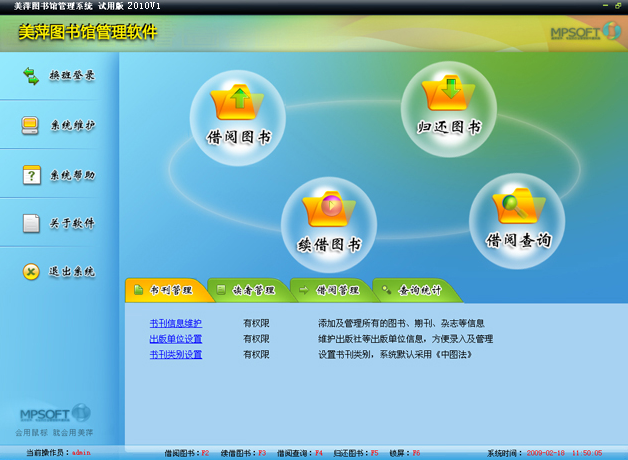
Task: Click status bar 归还图书 F5 shortcut
Action: point(356,453)
